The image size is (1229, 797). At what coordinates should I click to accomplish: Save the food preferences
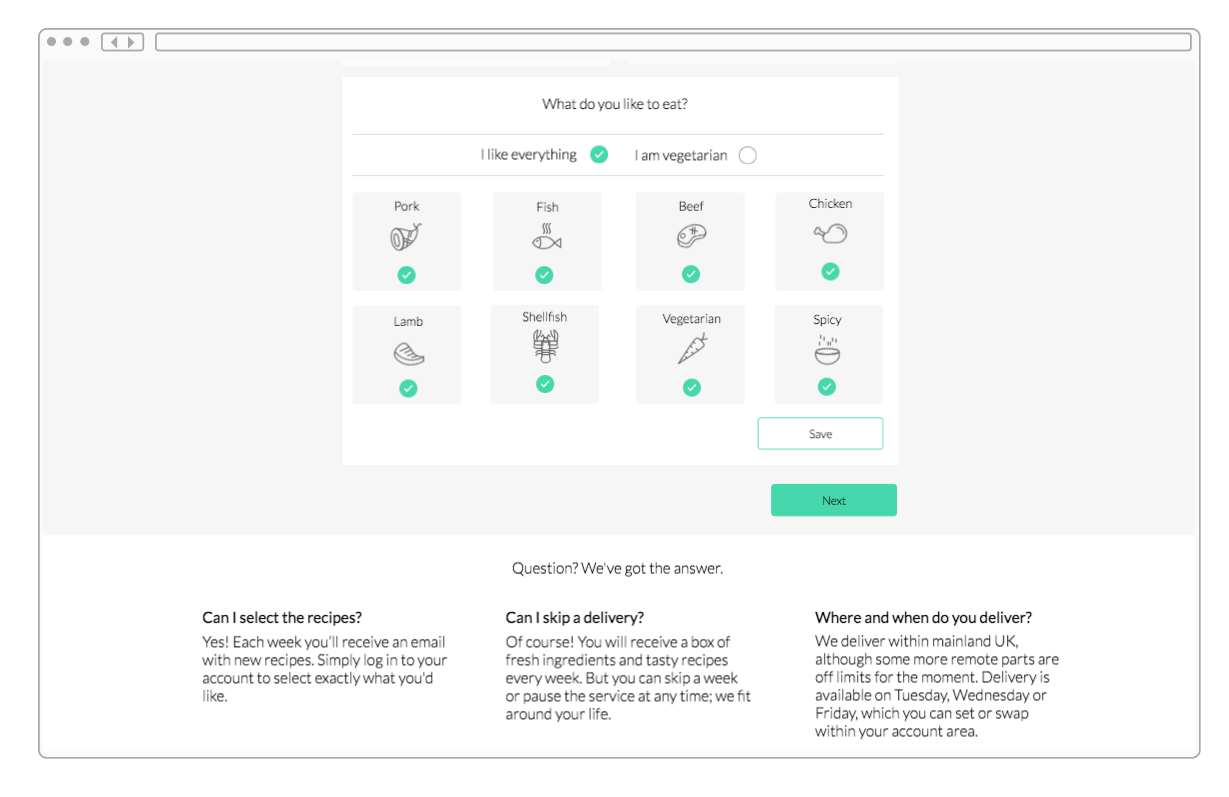point(820,434)
